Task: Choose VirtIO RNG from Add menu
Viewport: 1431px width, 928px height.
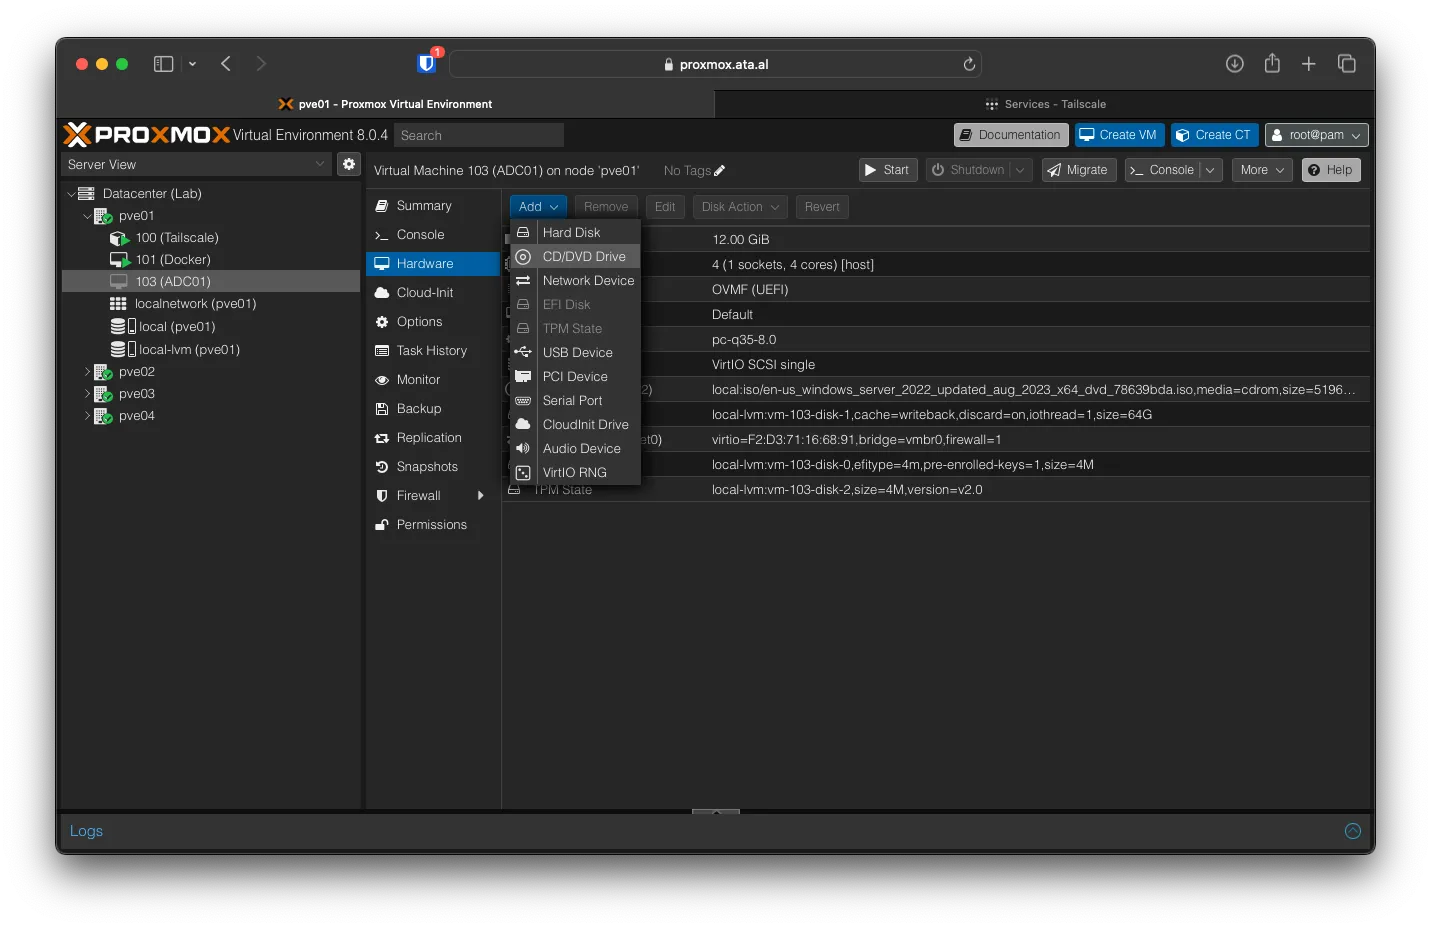Action: click(575, 473)
